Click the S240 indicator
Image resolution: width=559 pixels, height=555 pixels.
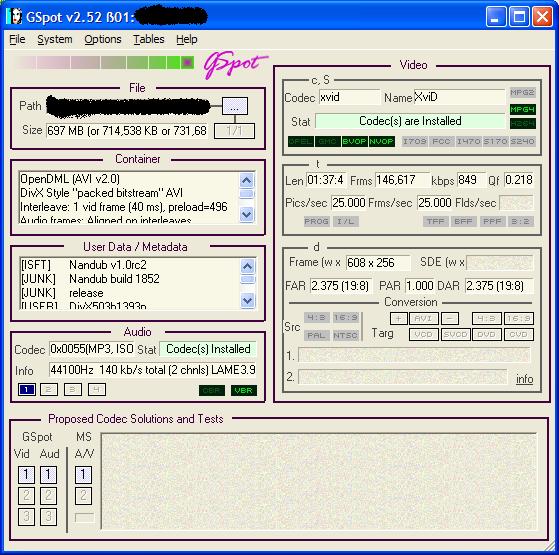point(522,142)
